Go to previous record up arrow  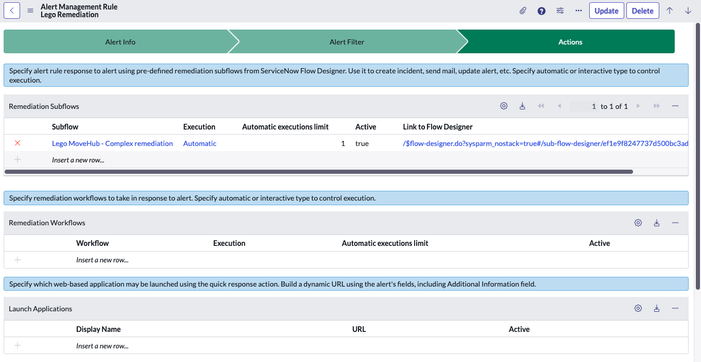tap(669, 11)
